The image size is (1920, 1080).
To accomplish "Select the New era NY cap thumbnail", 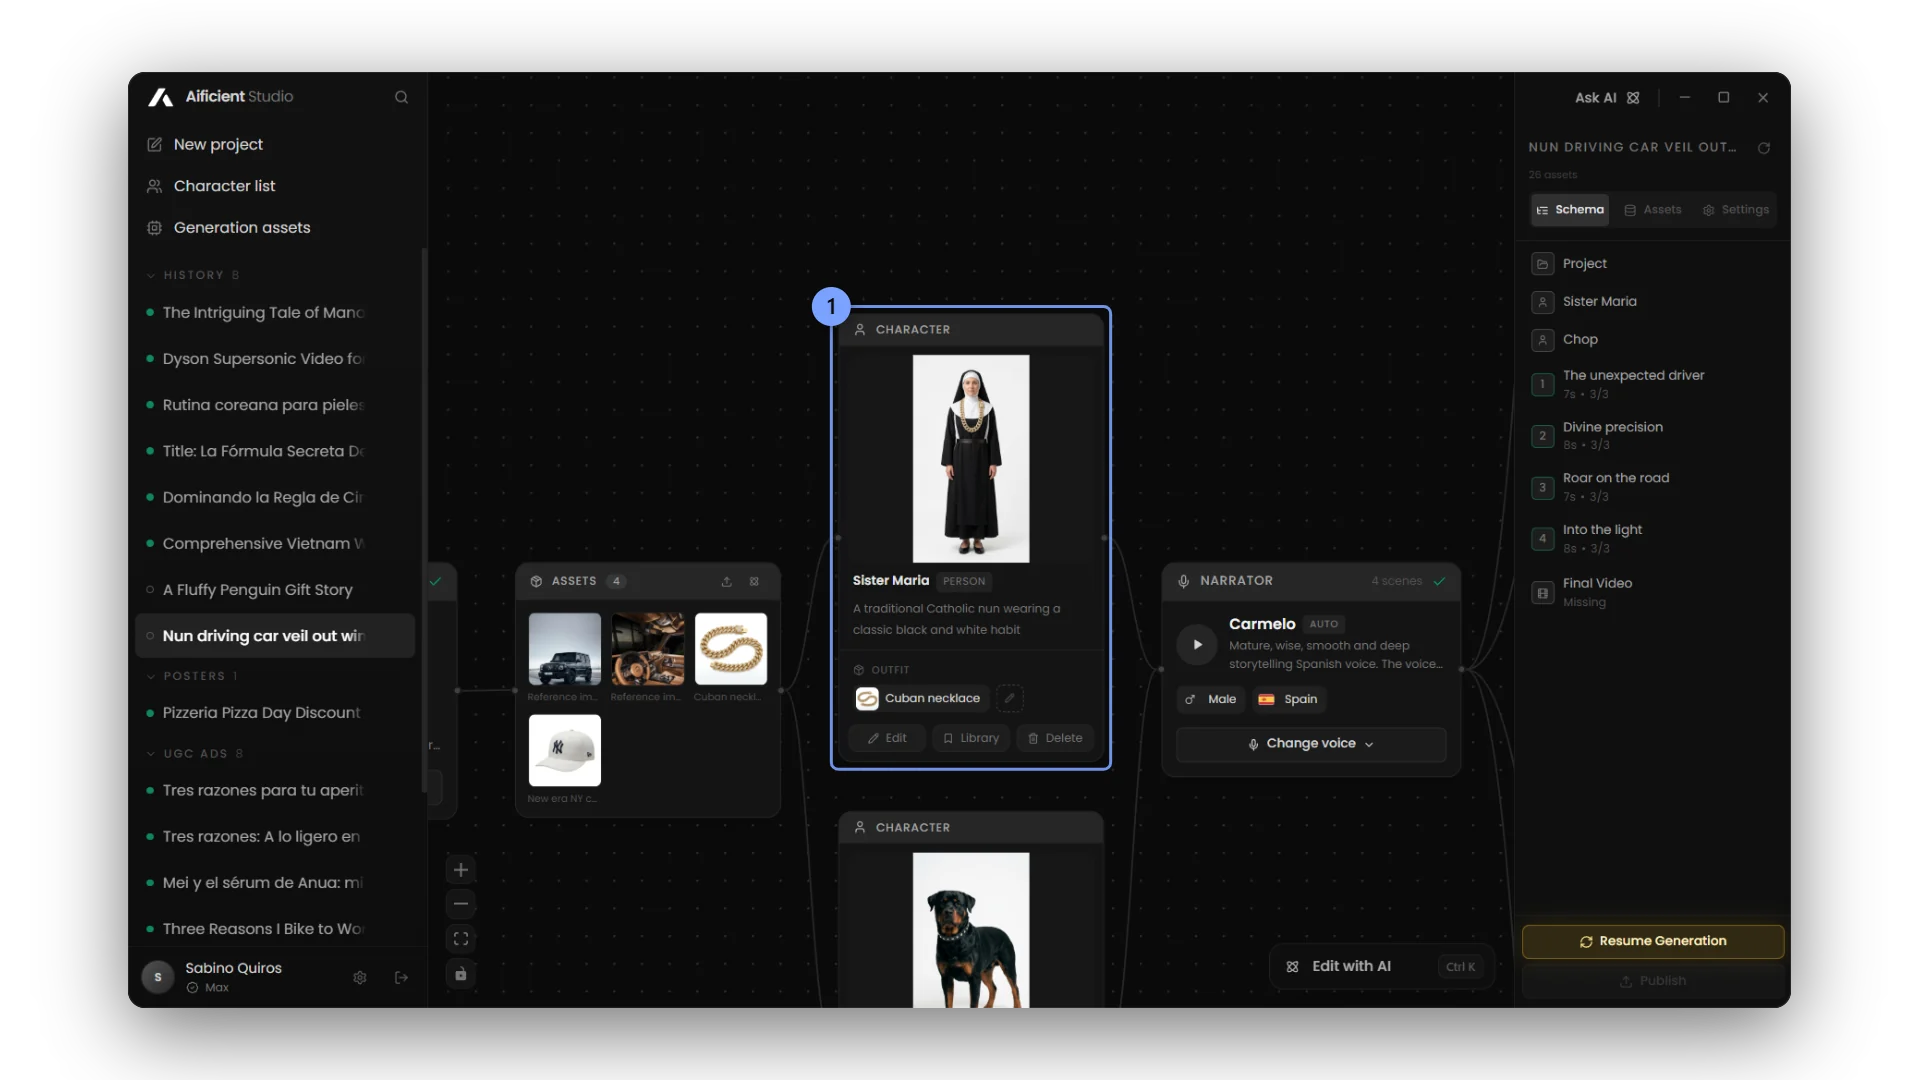I will [564, 750].
